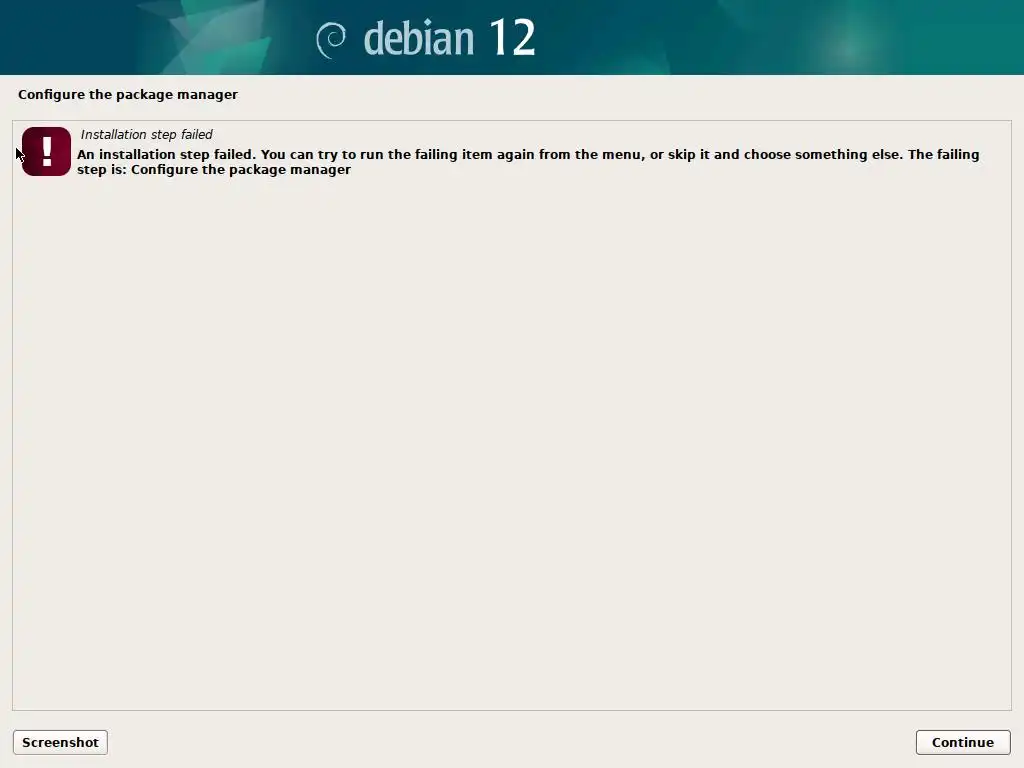
Task: Select the "Configure the package manager" page heading
Action: [x=128, y=95]
